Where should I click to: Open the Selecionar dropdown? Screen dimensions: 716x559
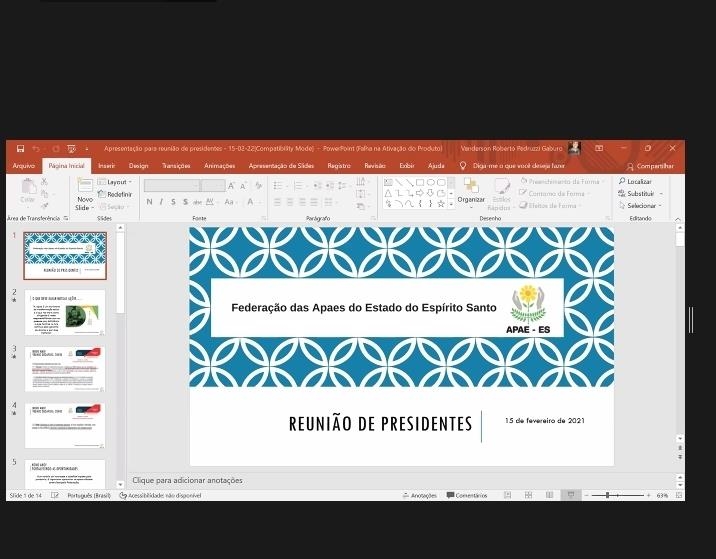click(x=640, y=206)
